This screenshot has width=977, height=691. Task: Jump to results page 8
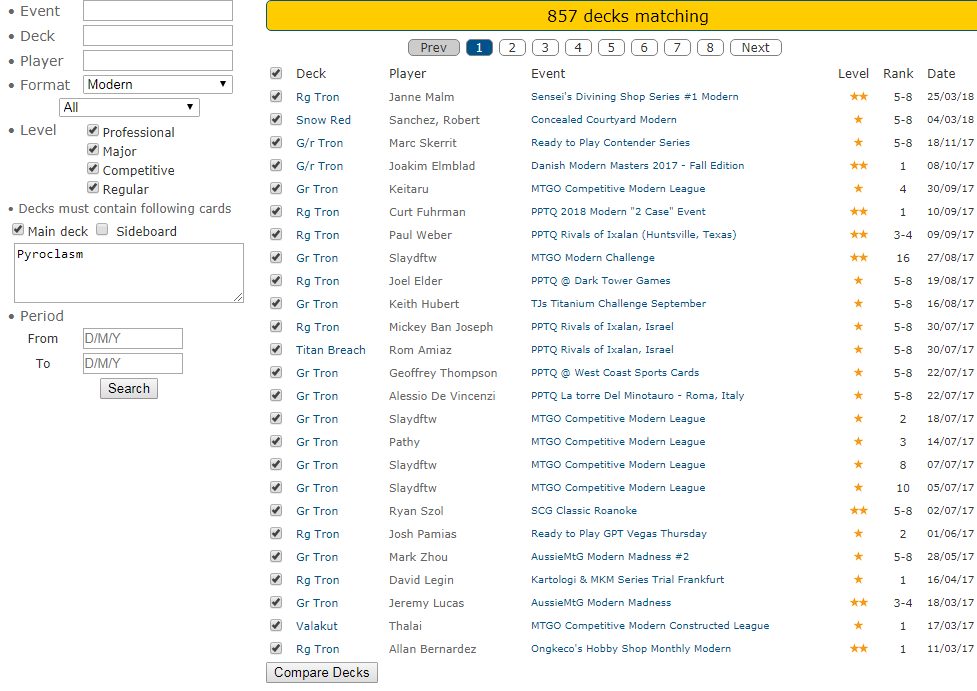pyautogui.click(x=710, y=47)
